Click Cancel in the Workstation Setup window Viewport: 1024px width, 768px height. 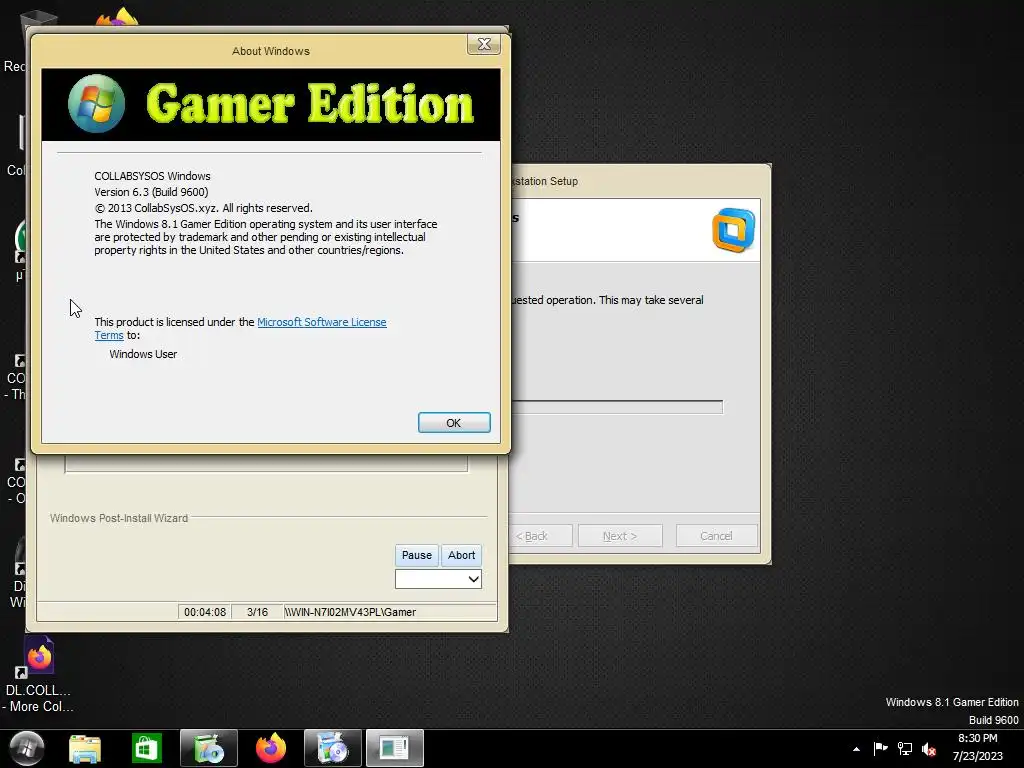click(716, 536)
